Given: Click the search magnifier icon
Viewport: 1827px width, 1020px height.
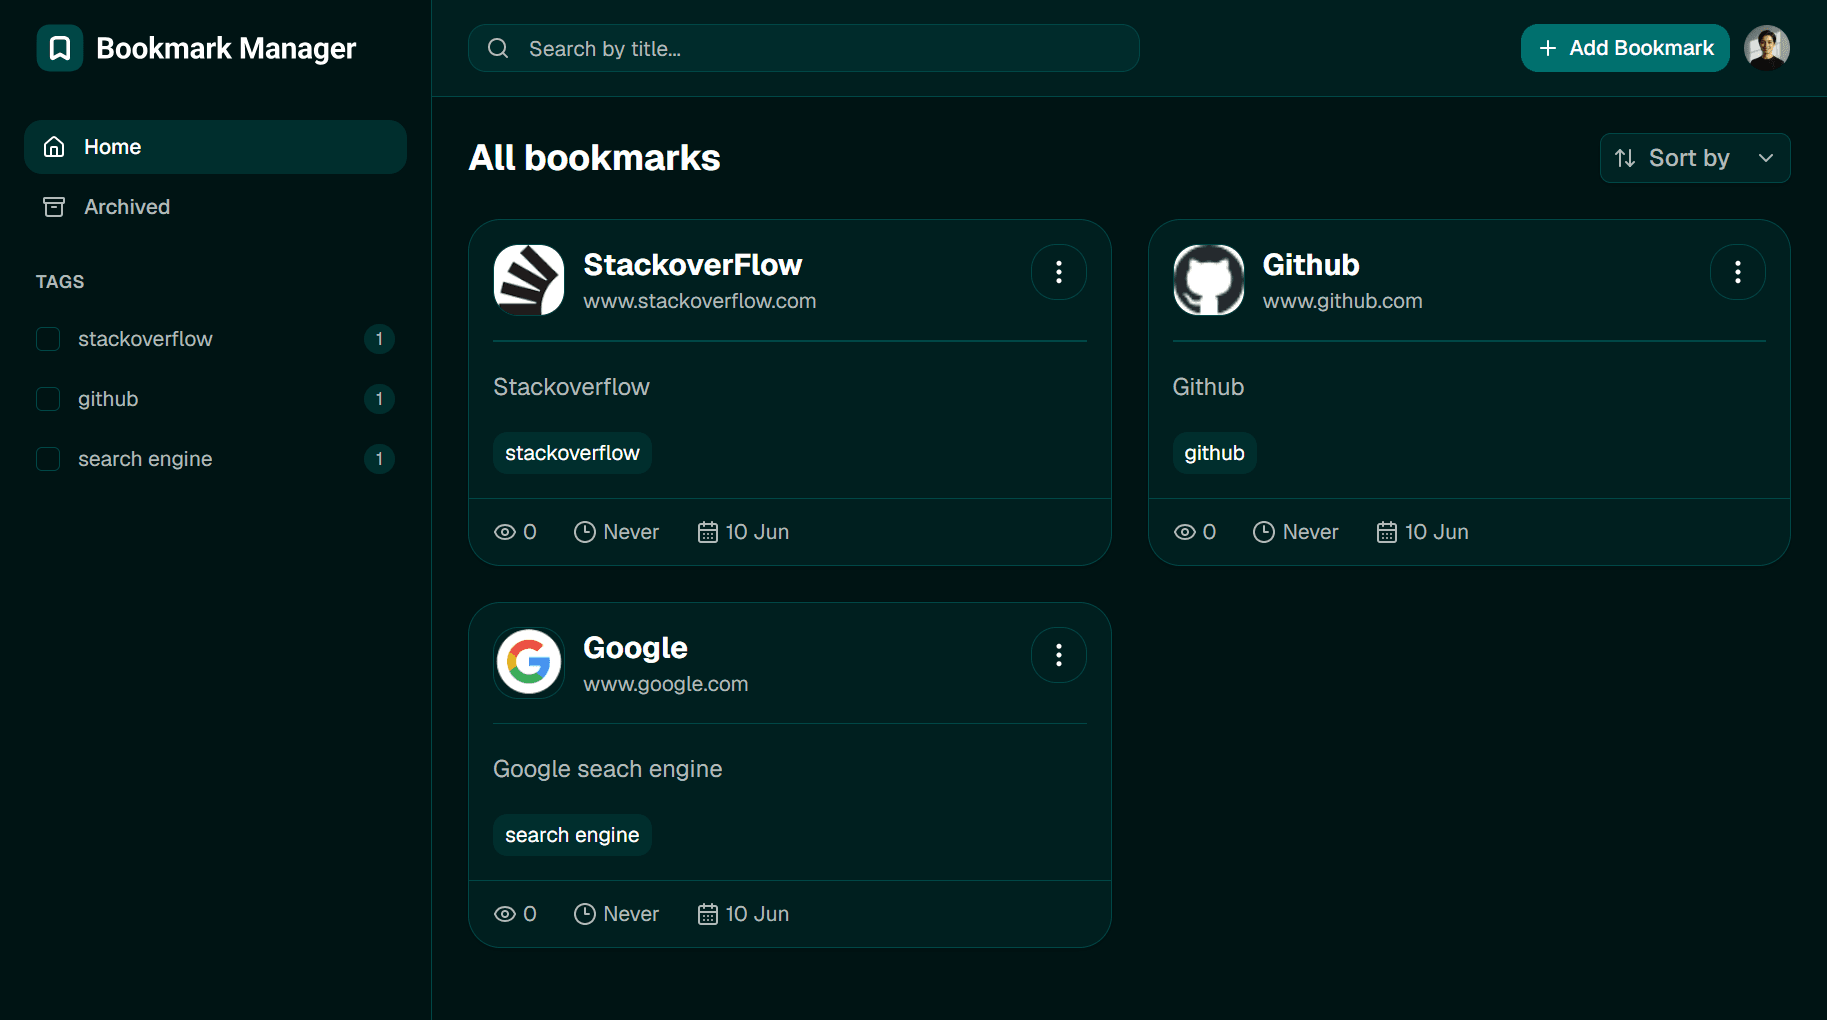Looking at the screenshot, I should click(498, 48).
